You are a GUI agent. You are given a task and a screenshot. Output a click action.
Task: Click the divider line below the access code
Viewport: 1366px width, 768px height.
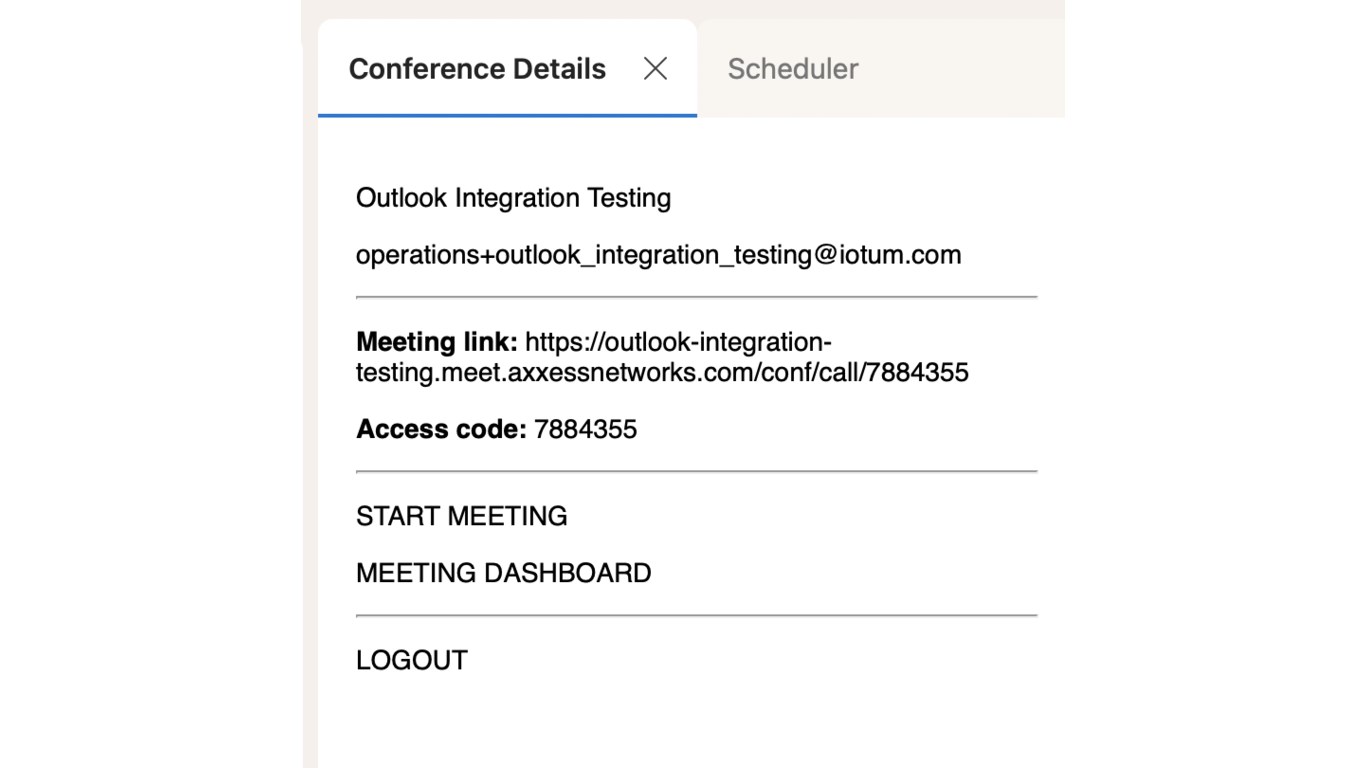point(696,471)
